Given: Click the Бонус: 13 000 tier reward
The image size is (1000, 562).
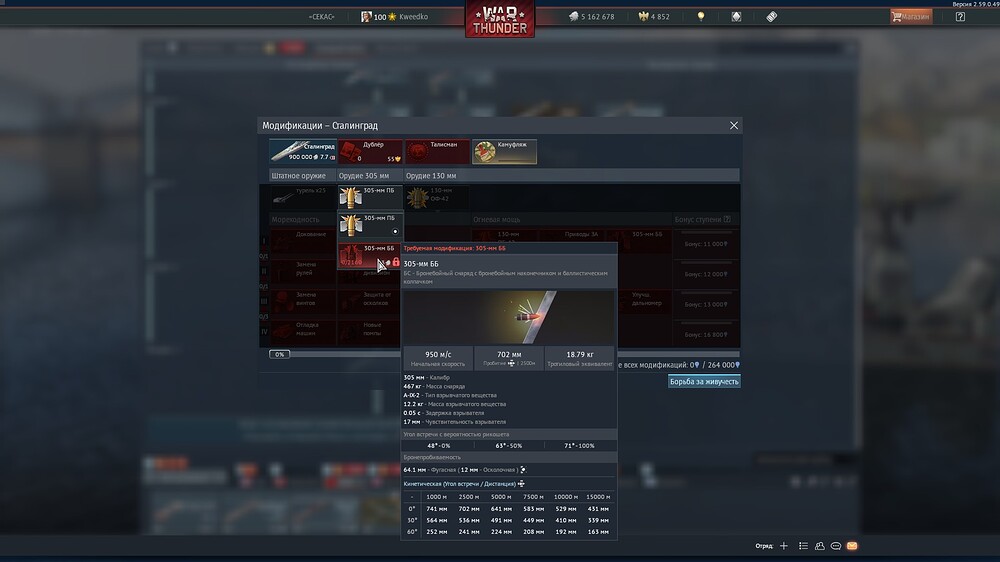Looking at the screenshot, I should 706,304.
